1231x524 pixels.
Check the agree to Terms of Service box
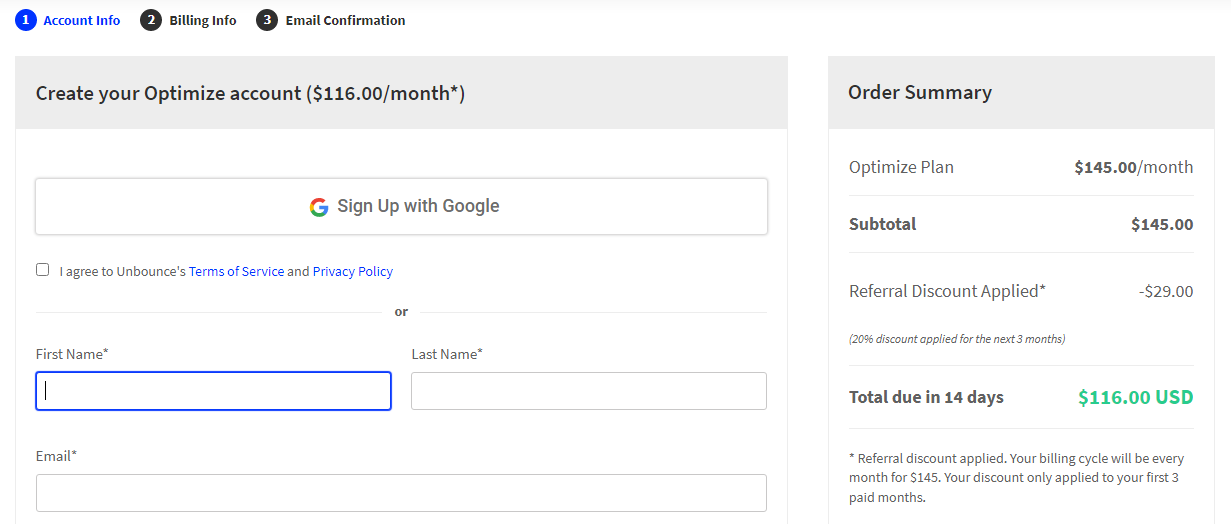click(x=42, y=270)
